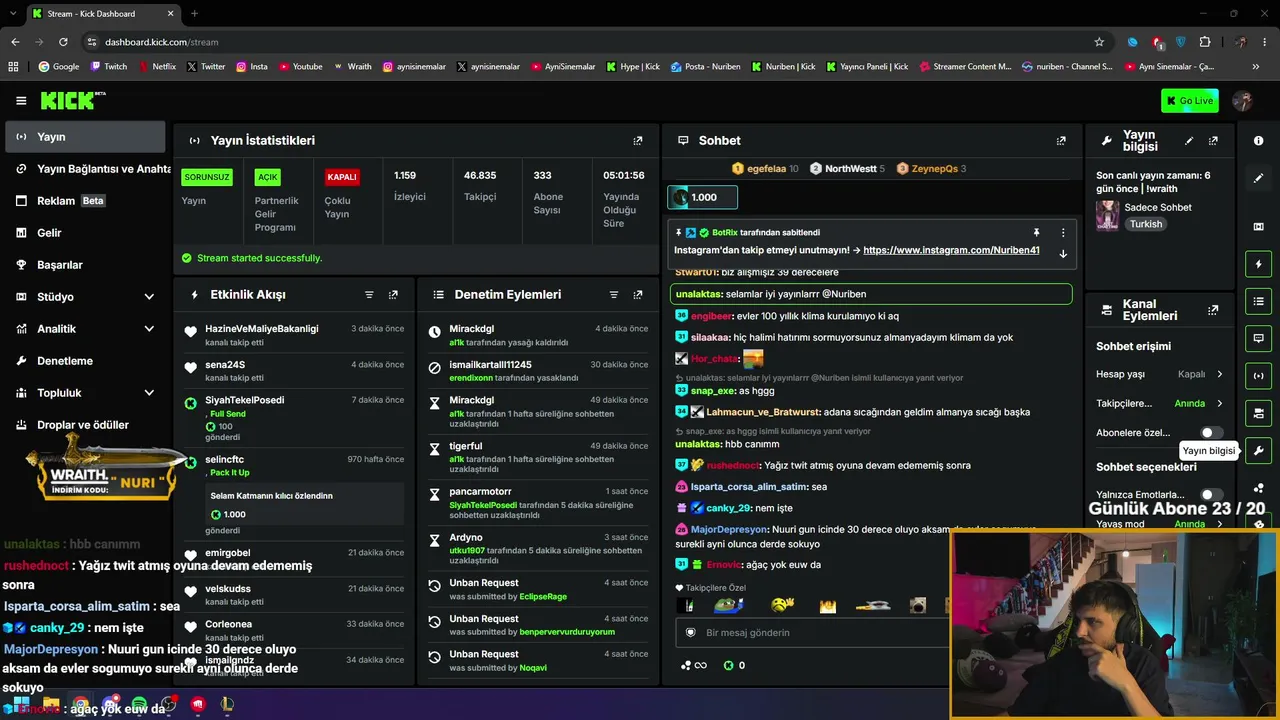1280x720 pixels.
Task: Pop out the Sohbet chat panel
Action: tap(1061, 141)
